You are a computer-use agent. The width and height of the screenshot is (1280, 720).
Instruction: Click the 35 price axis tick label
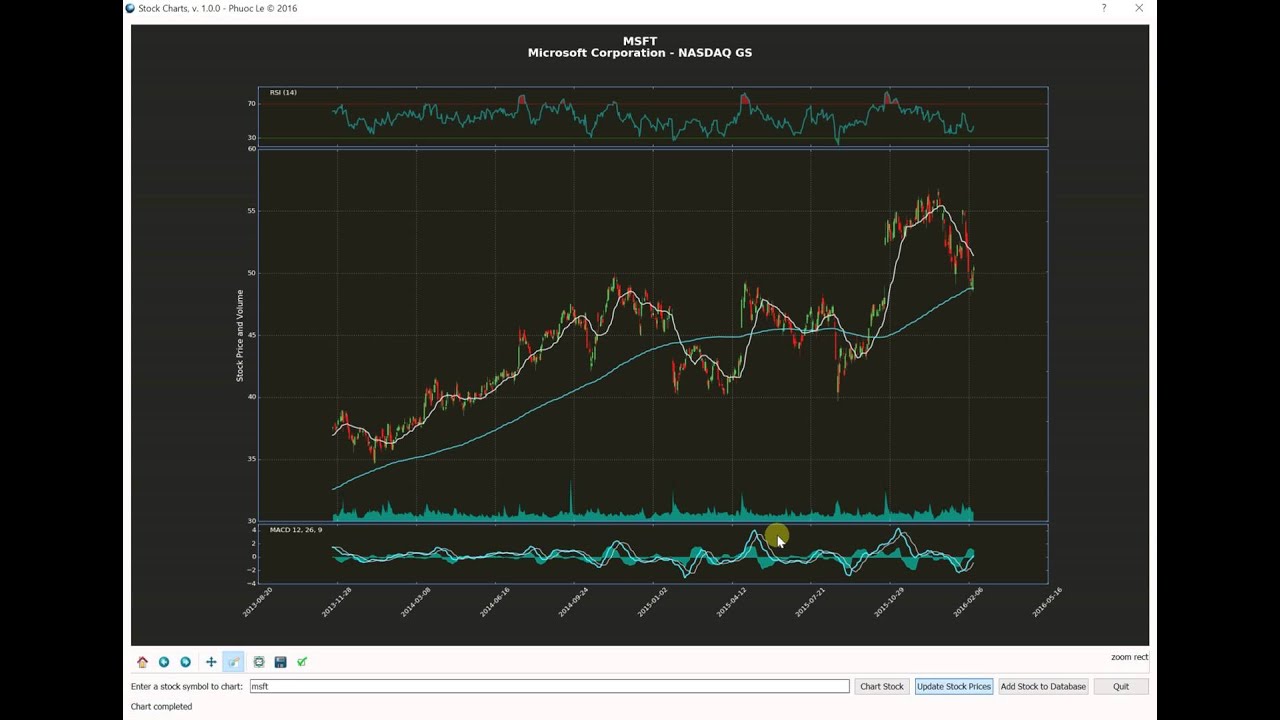point(252,459)
